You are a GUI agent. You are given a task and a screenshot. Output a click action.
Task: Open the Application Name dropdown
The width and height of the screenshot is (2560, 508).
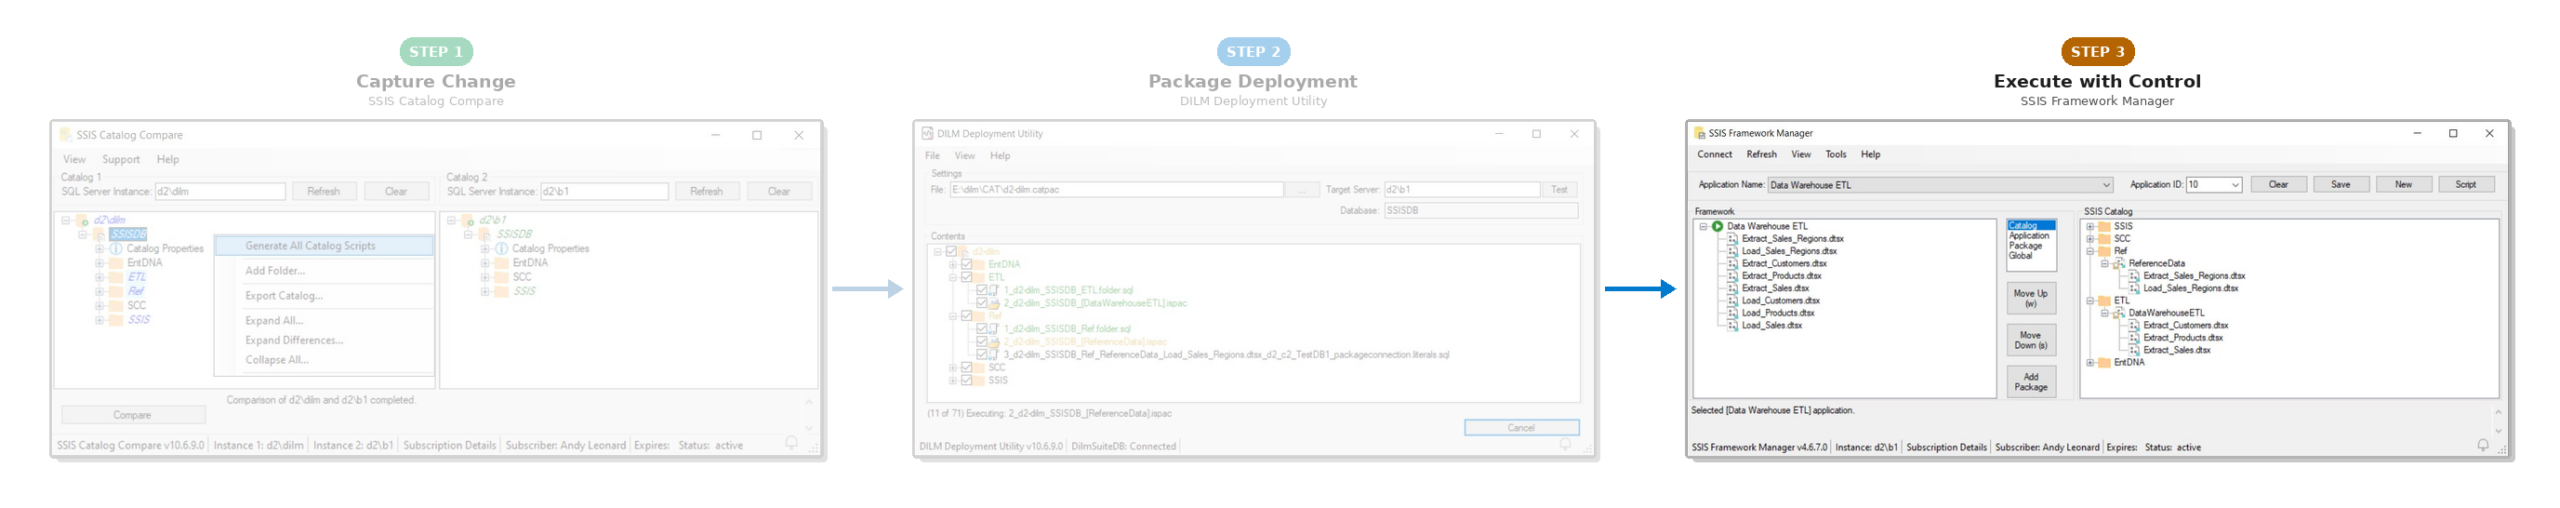coord(2105,185)
